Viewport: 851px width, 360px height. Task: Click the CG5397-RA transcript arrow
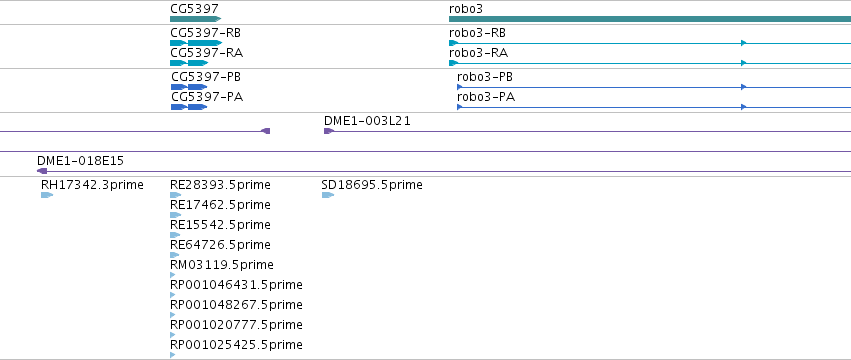189,63
